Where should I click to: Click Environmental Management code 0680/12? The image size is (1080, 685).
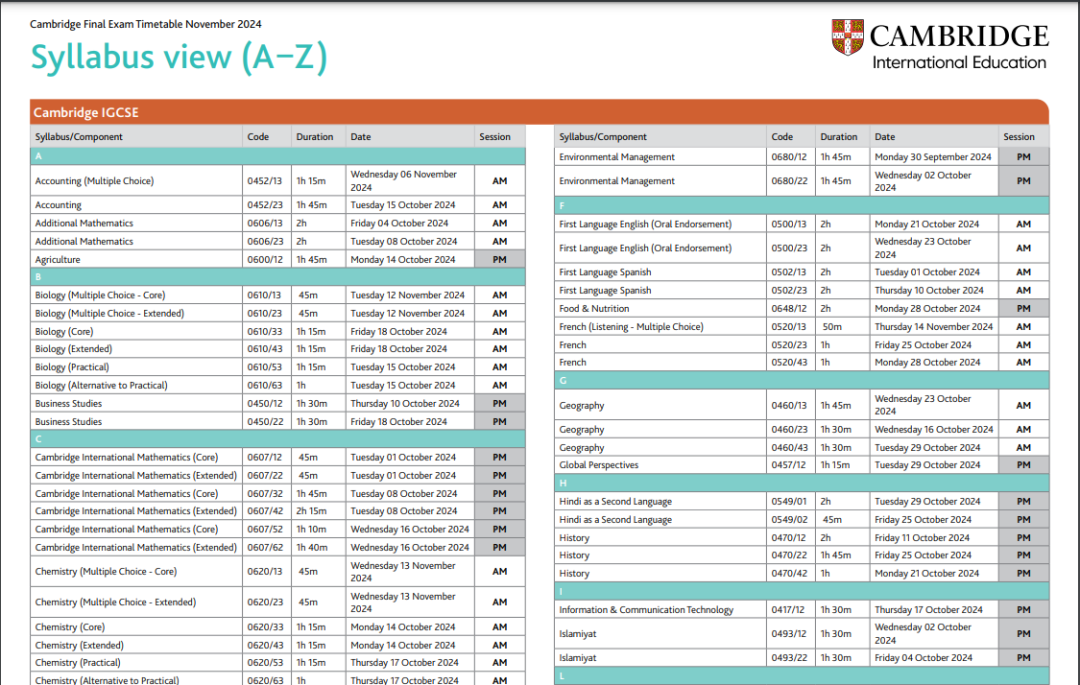(x=789, y=157)
